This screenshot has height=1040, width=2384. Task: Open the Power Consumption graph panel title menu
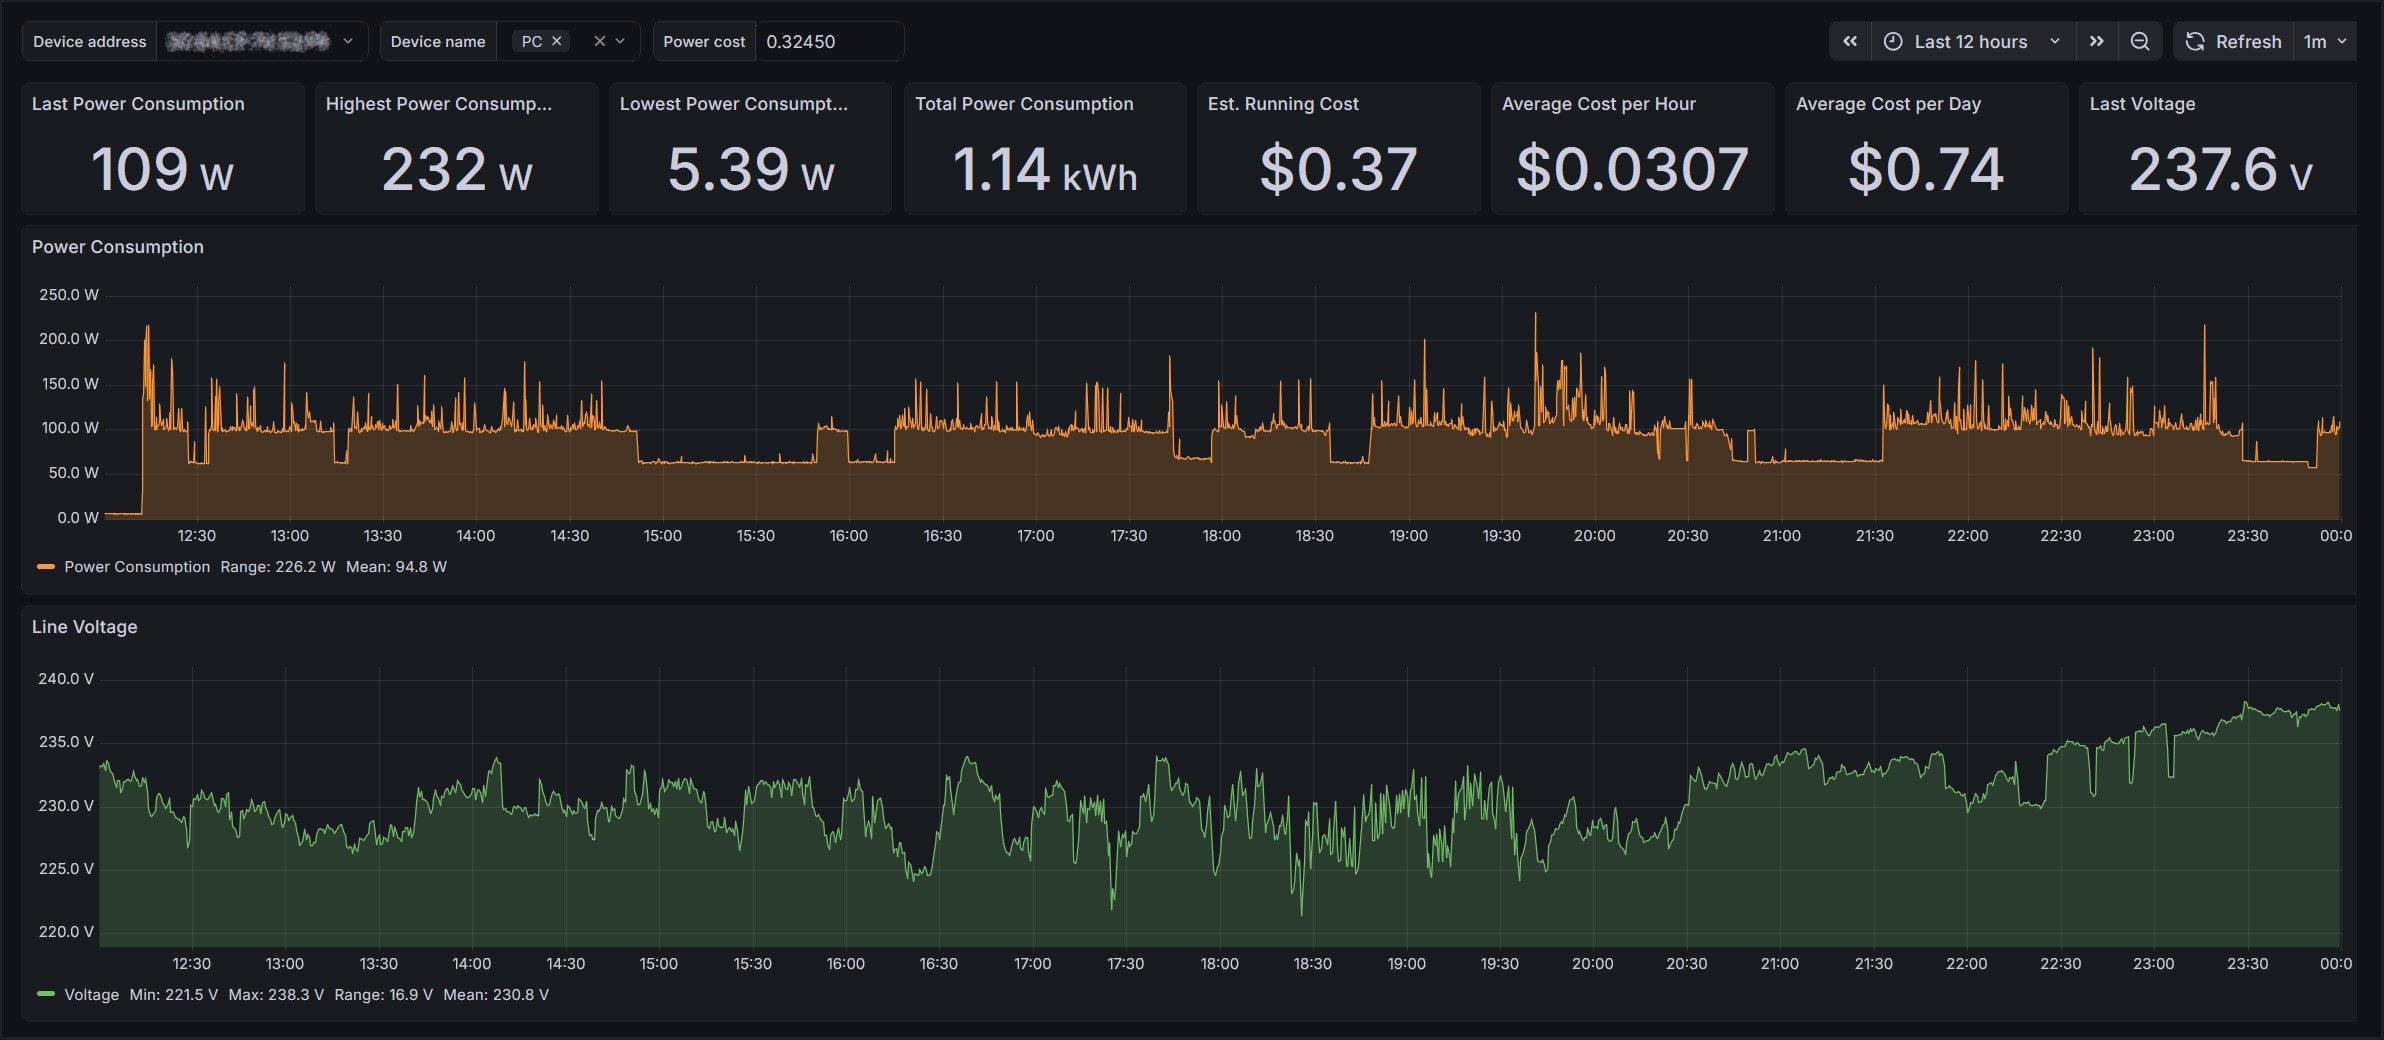[x=118, y=247]
